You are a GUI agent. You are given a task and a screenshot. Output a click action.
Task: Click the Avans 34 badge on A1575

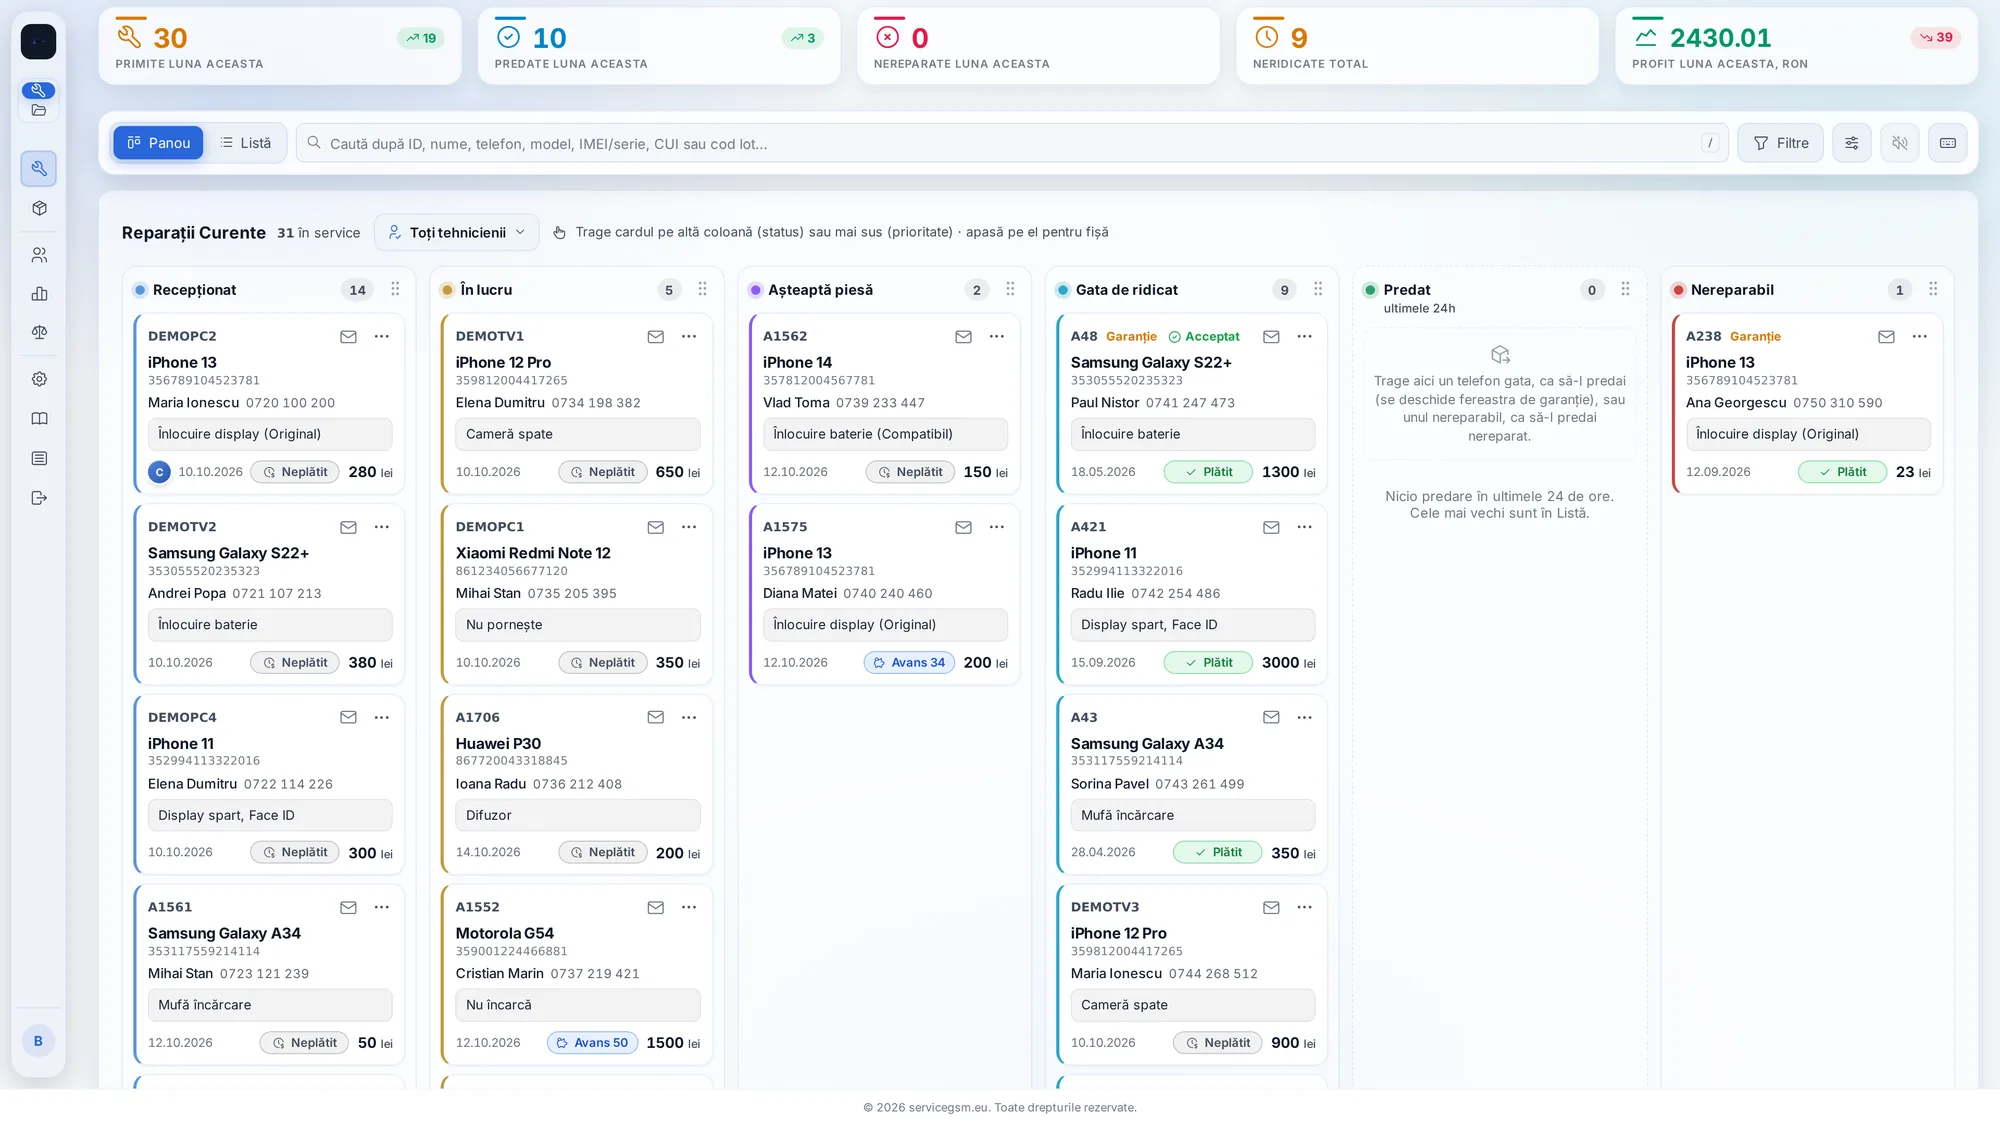pos(909,663)
